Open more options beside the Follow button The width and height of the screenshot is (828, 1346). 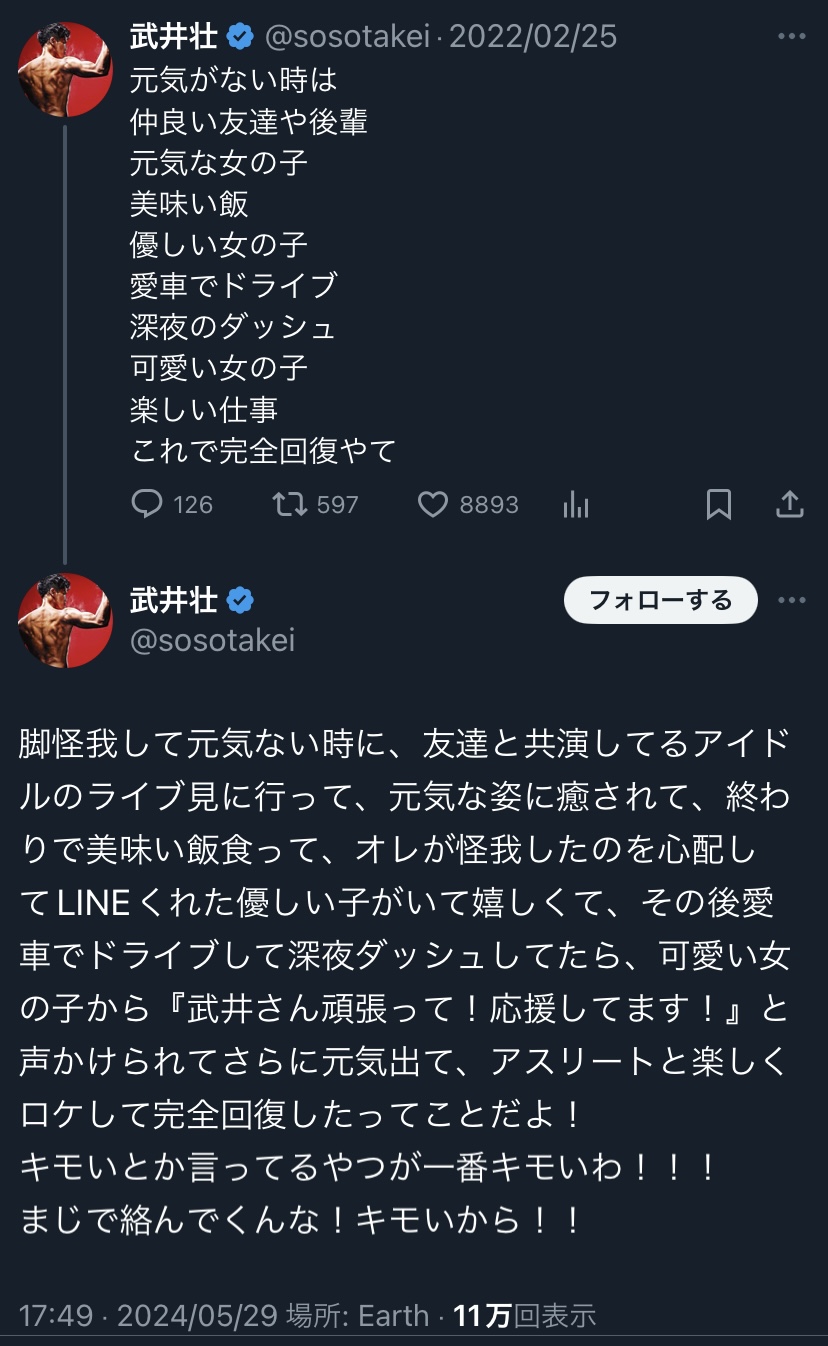(791, 600)
